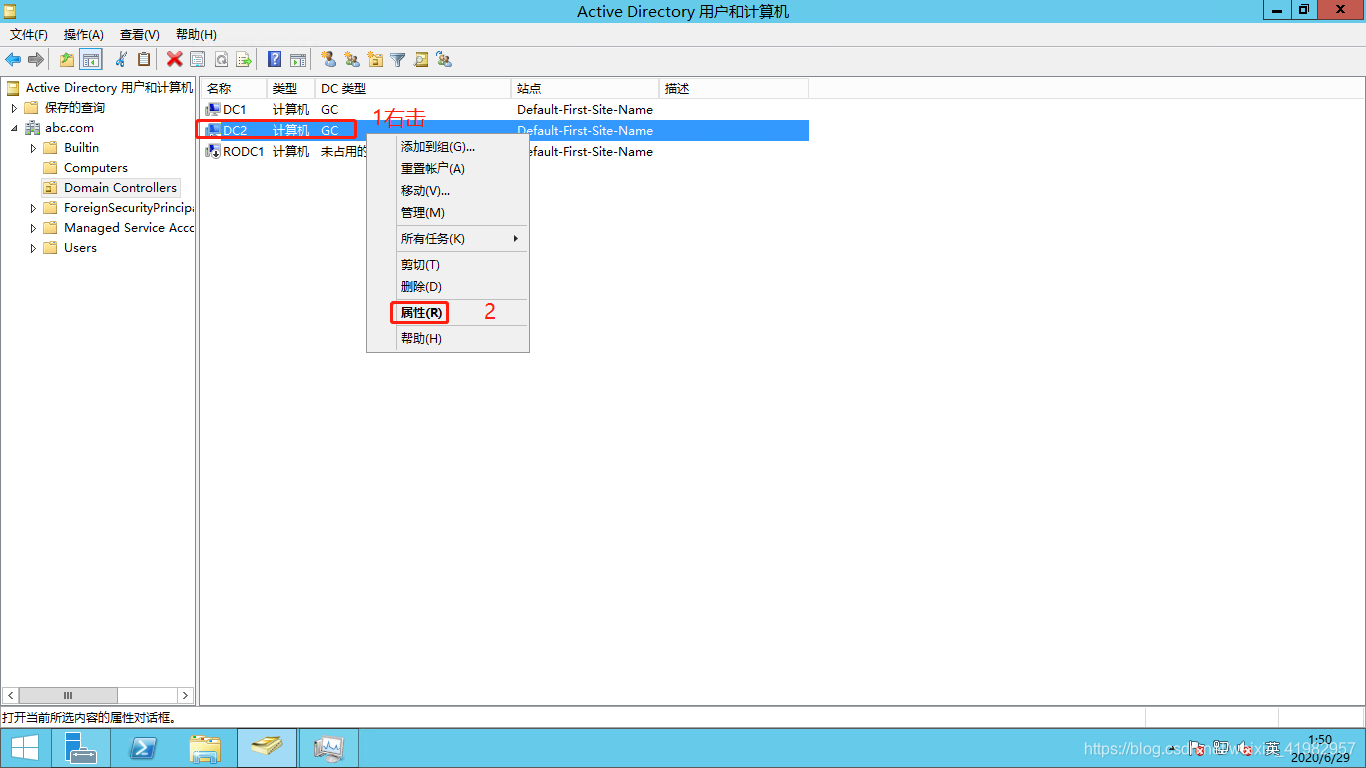Click the grey forward arrow in toolbar

coord(36,60)
